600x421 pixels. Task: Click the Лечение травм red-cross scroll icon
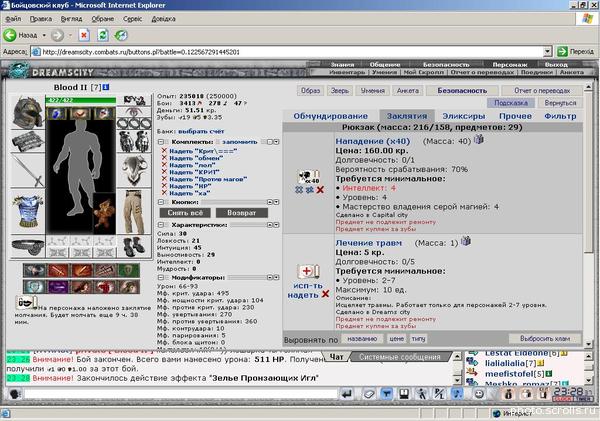coord(308,272)
